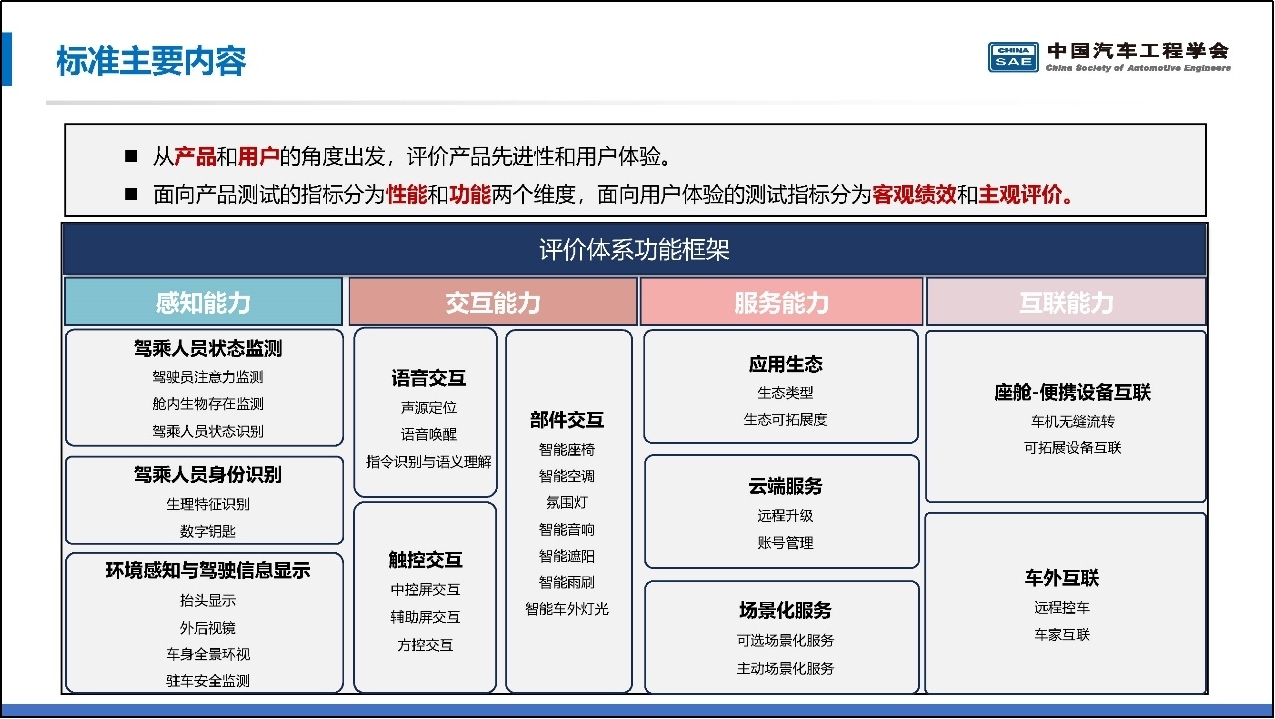Click the 交互能力 column header
Screen dimensions: 1275x719
pyautogui.click(x=493, y=302)
